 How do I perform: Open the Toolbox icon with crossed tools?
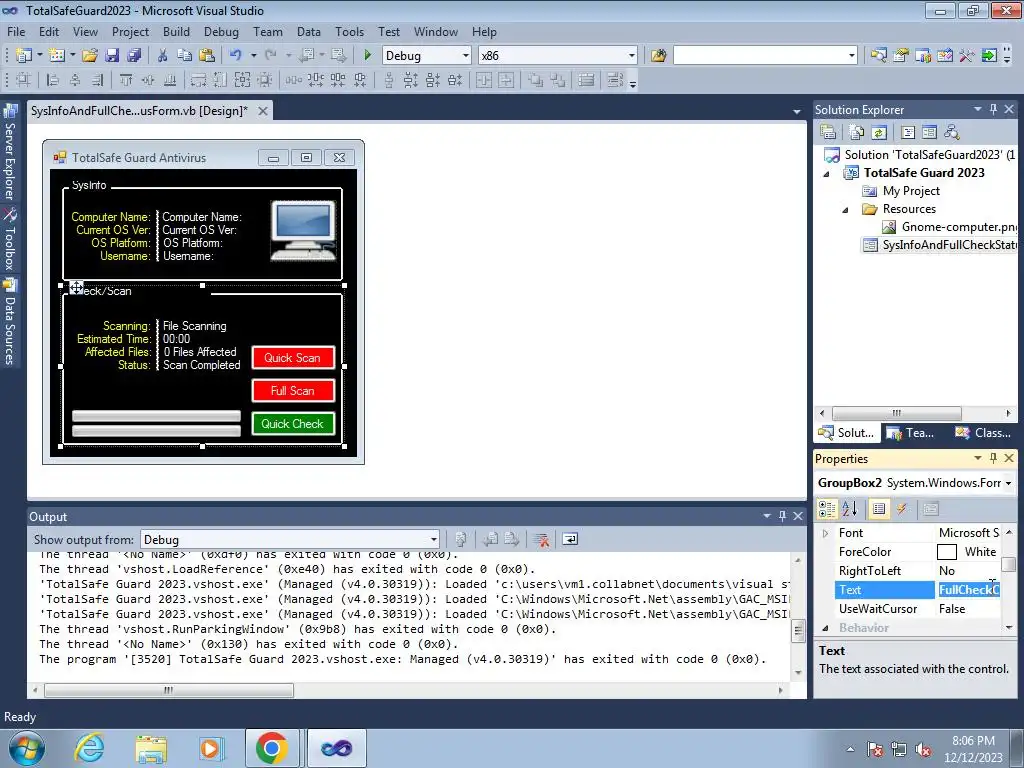click(967, 56)
